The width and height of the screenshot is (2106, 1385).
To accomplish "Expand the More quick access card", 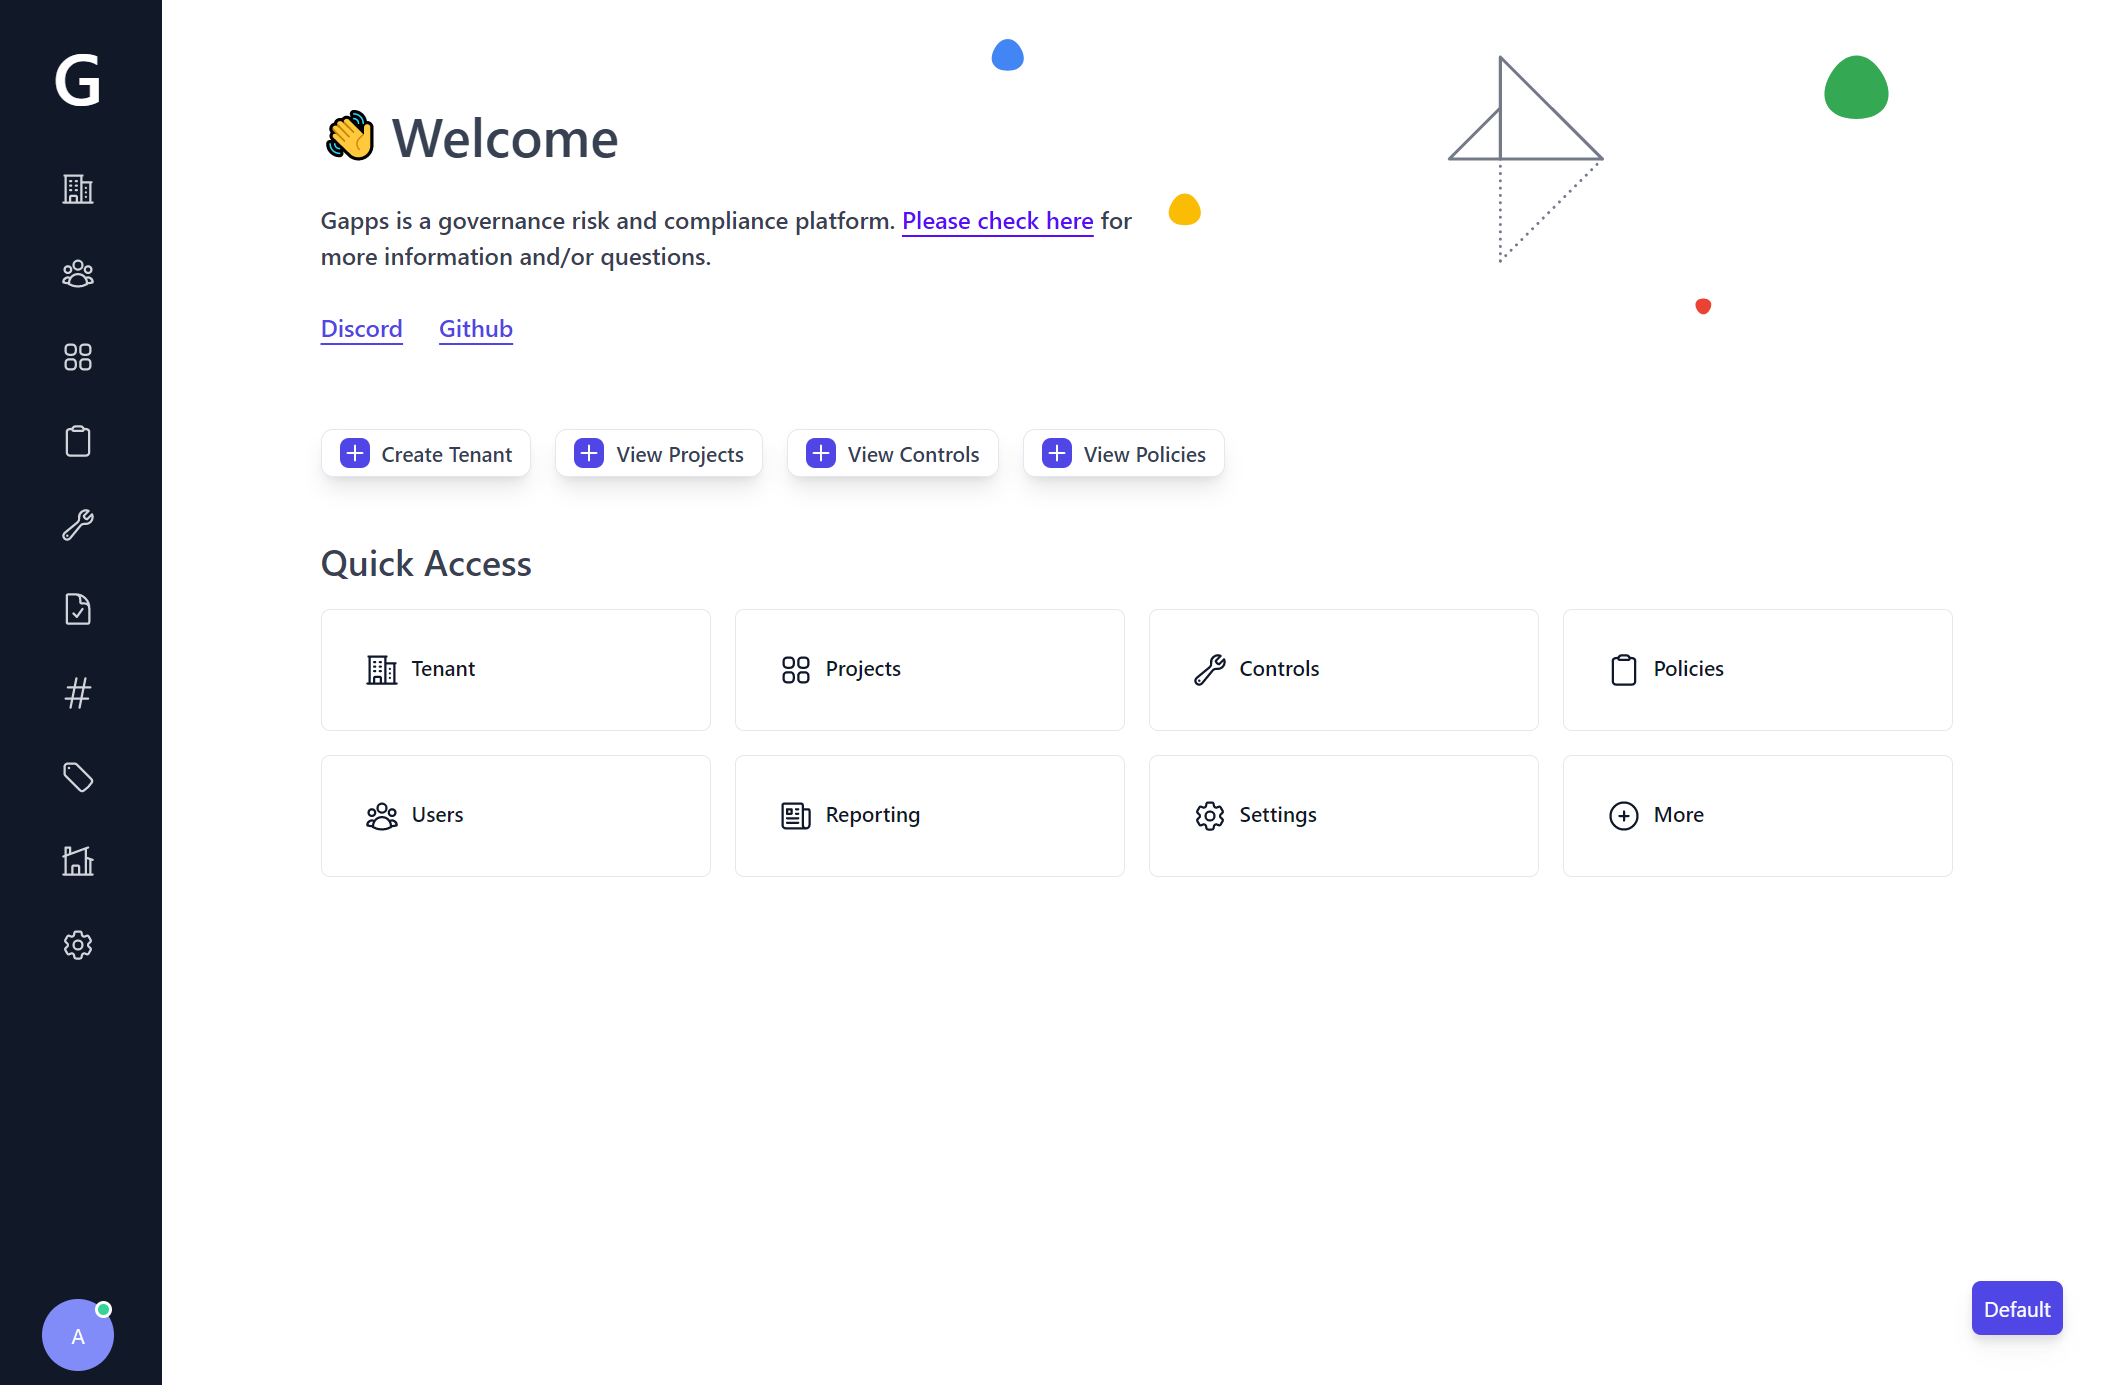I will point(1757,816).
